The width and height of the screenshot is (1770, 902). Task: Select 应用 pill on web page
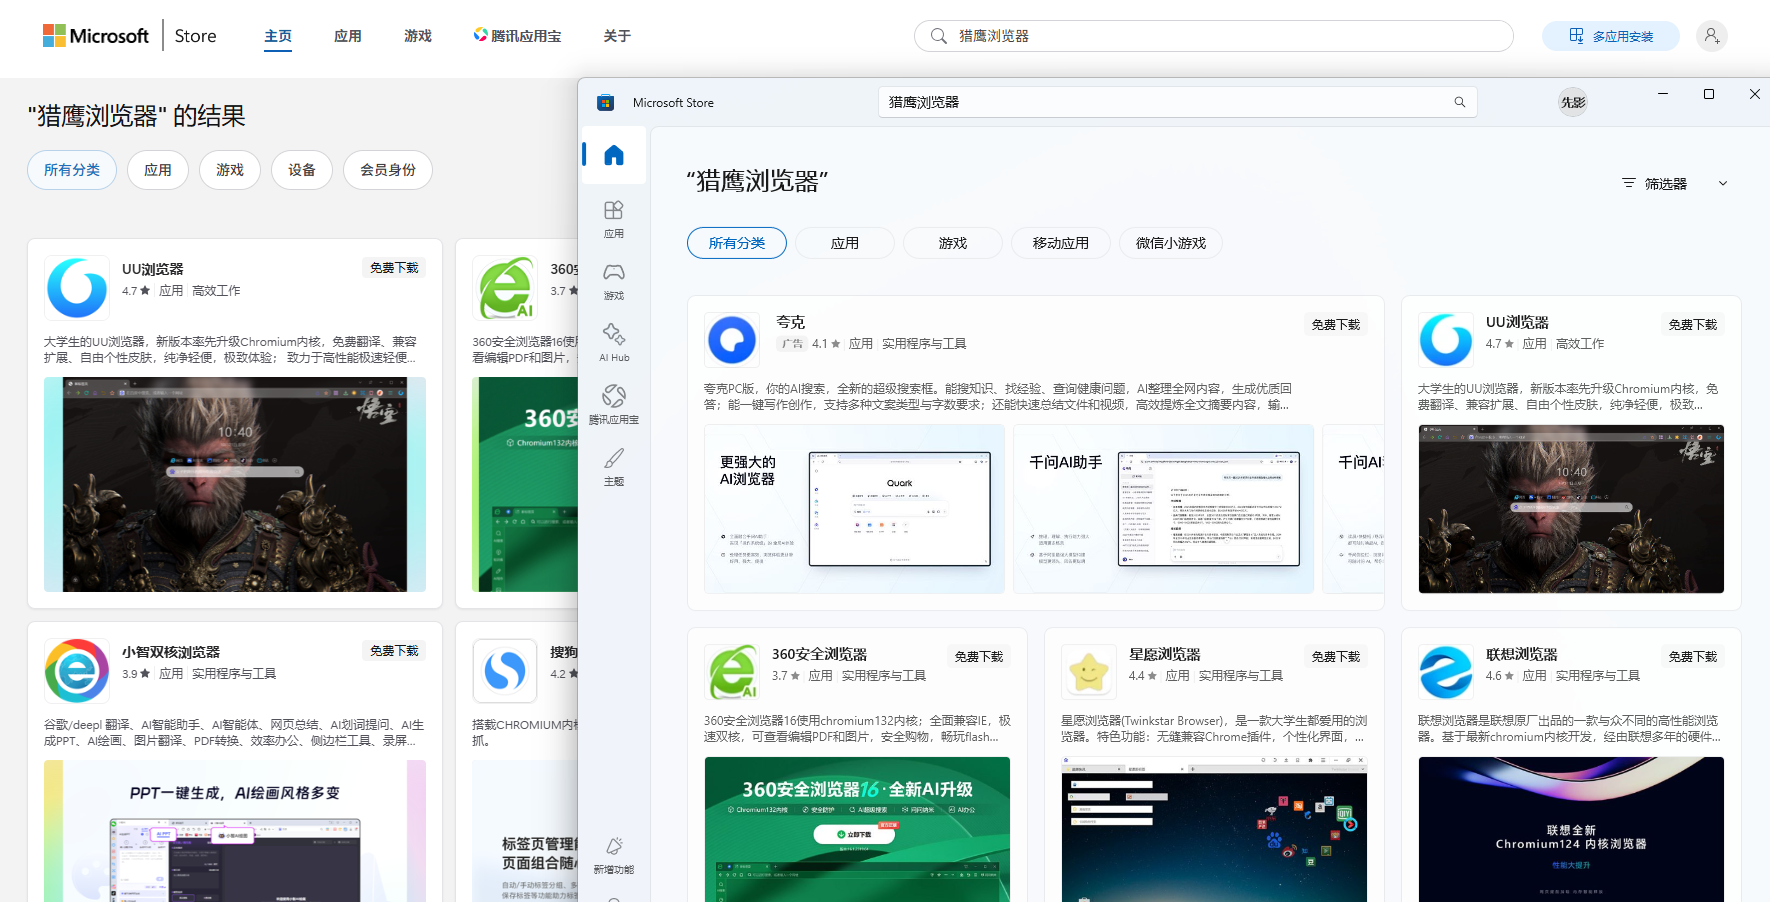point(158,170)
